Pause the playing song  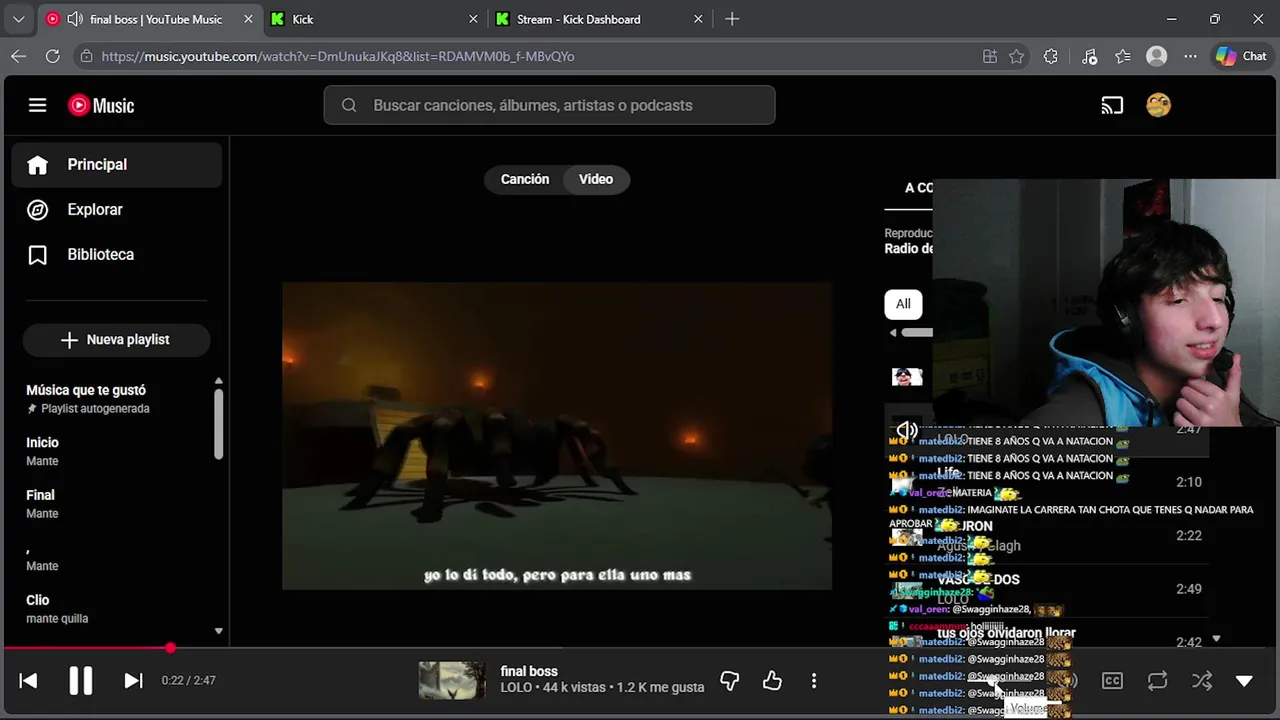(x=80, y=680)
